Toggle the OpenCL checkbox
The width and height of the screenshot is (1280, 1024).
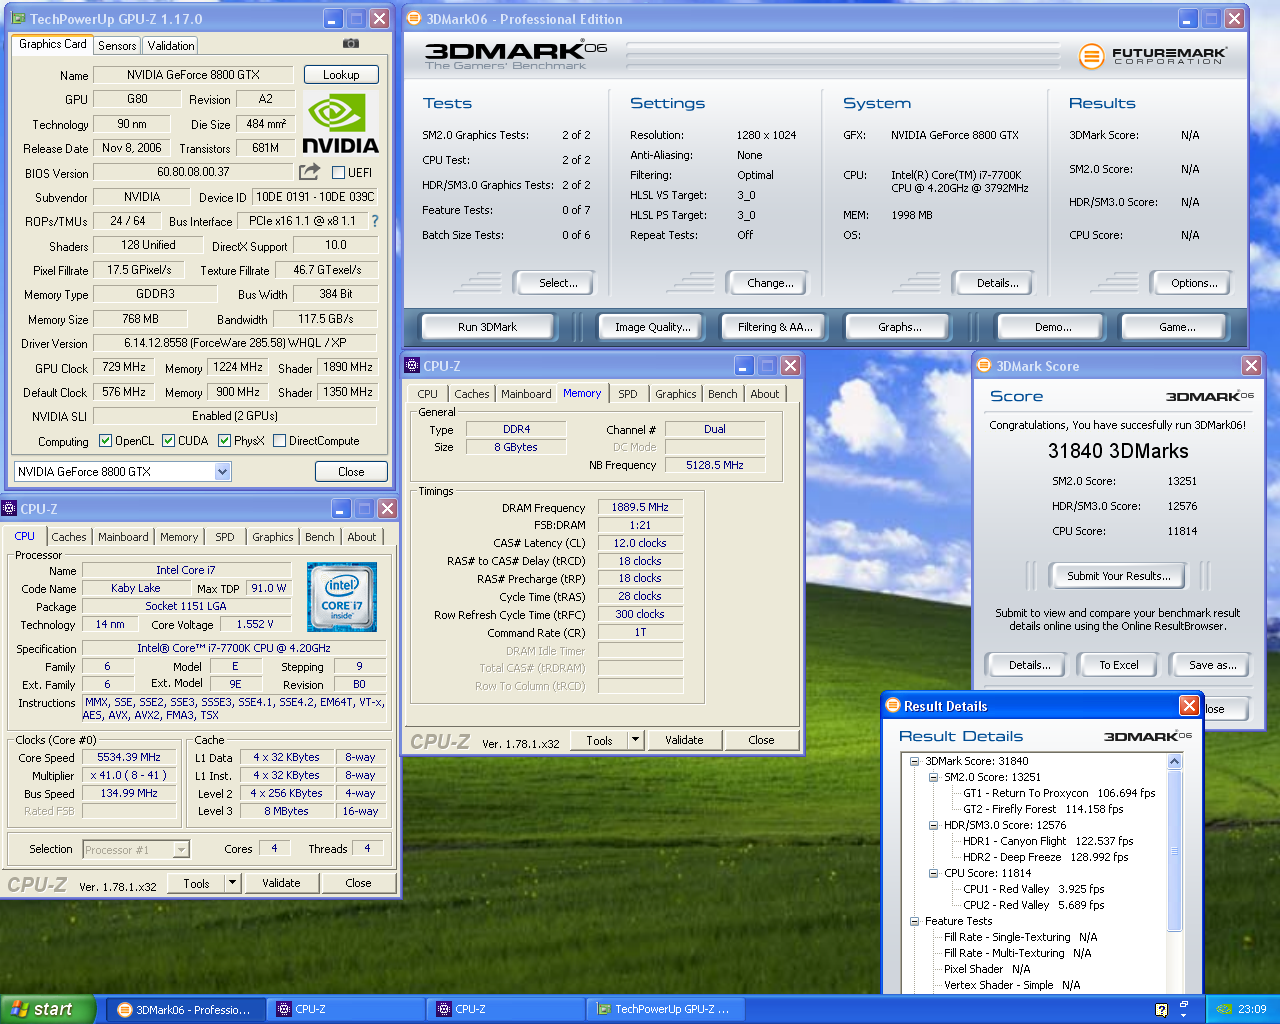105,441
